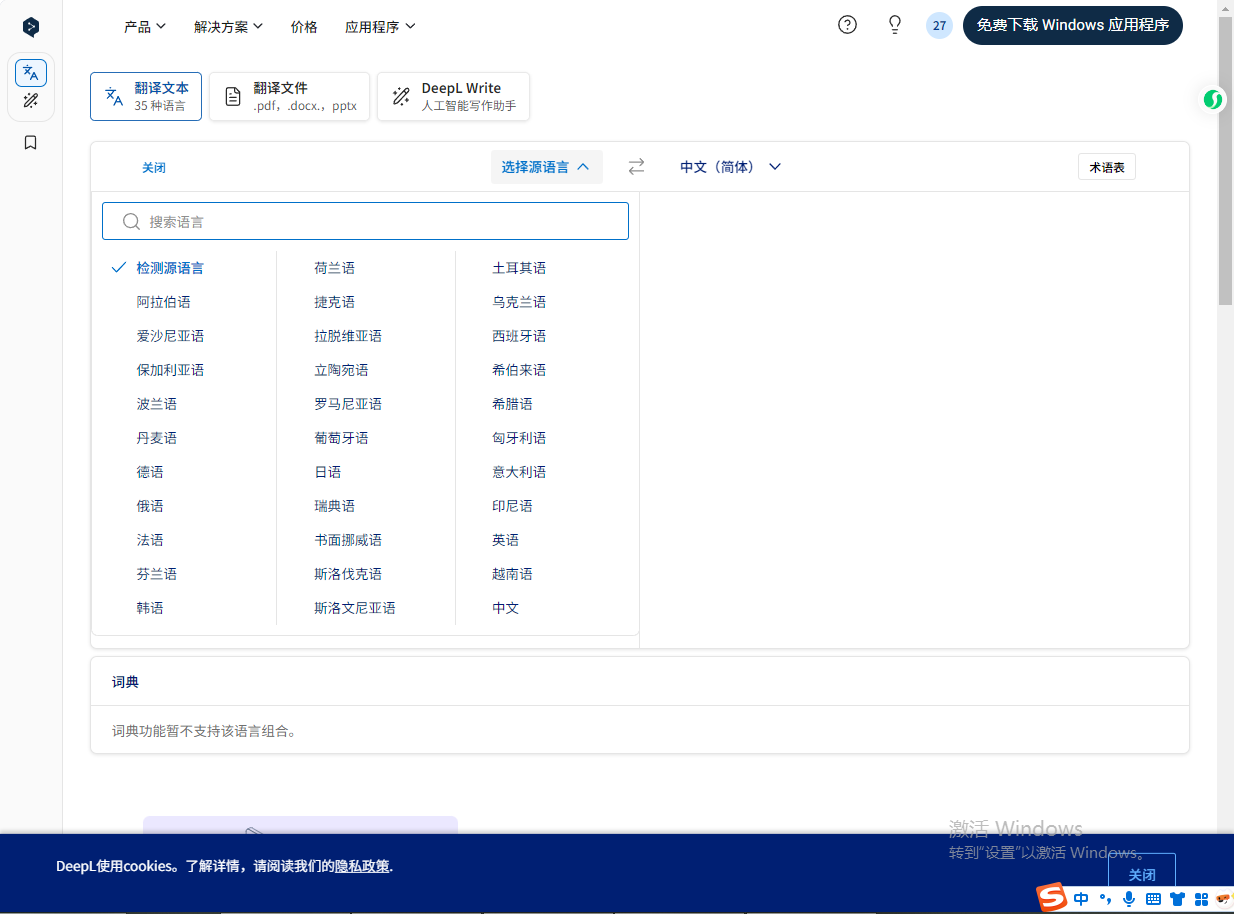The width and height of the screenshot is (1234, 914).
Task: Click the swap languages arrows icon
Action: (x=636, y=167)
